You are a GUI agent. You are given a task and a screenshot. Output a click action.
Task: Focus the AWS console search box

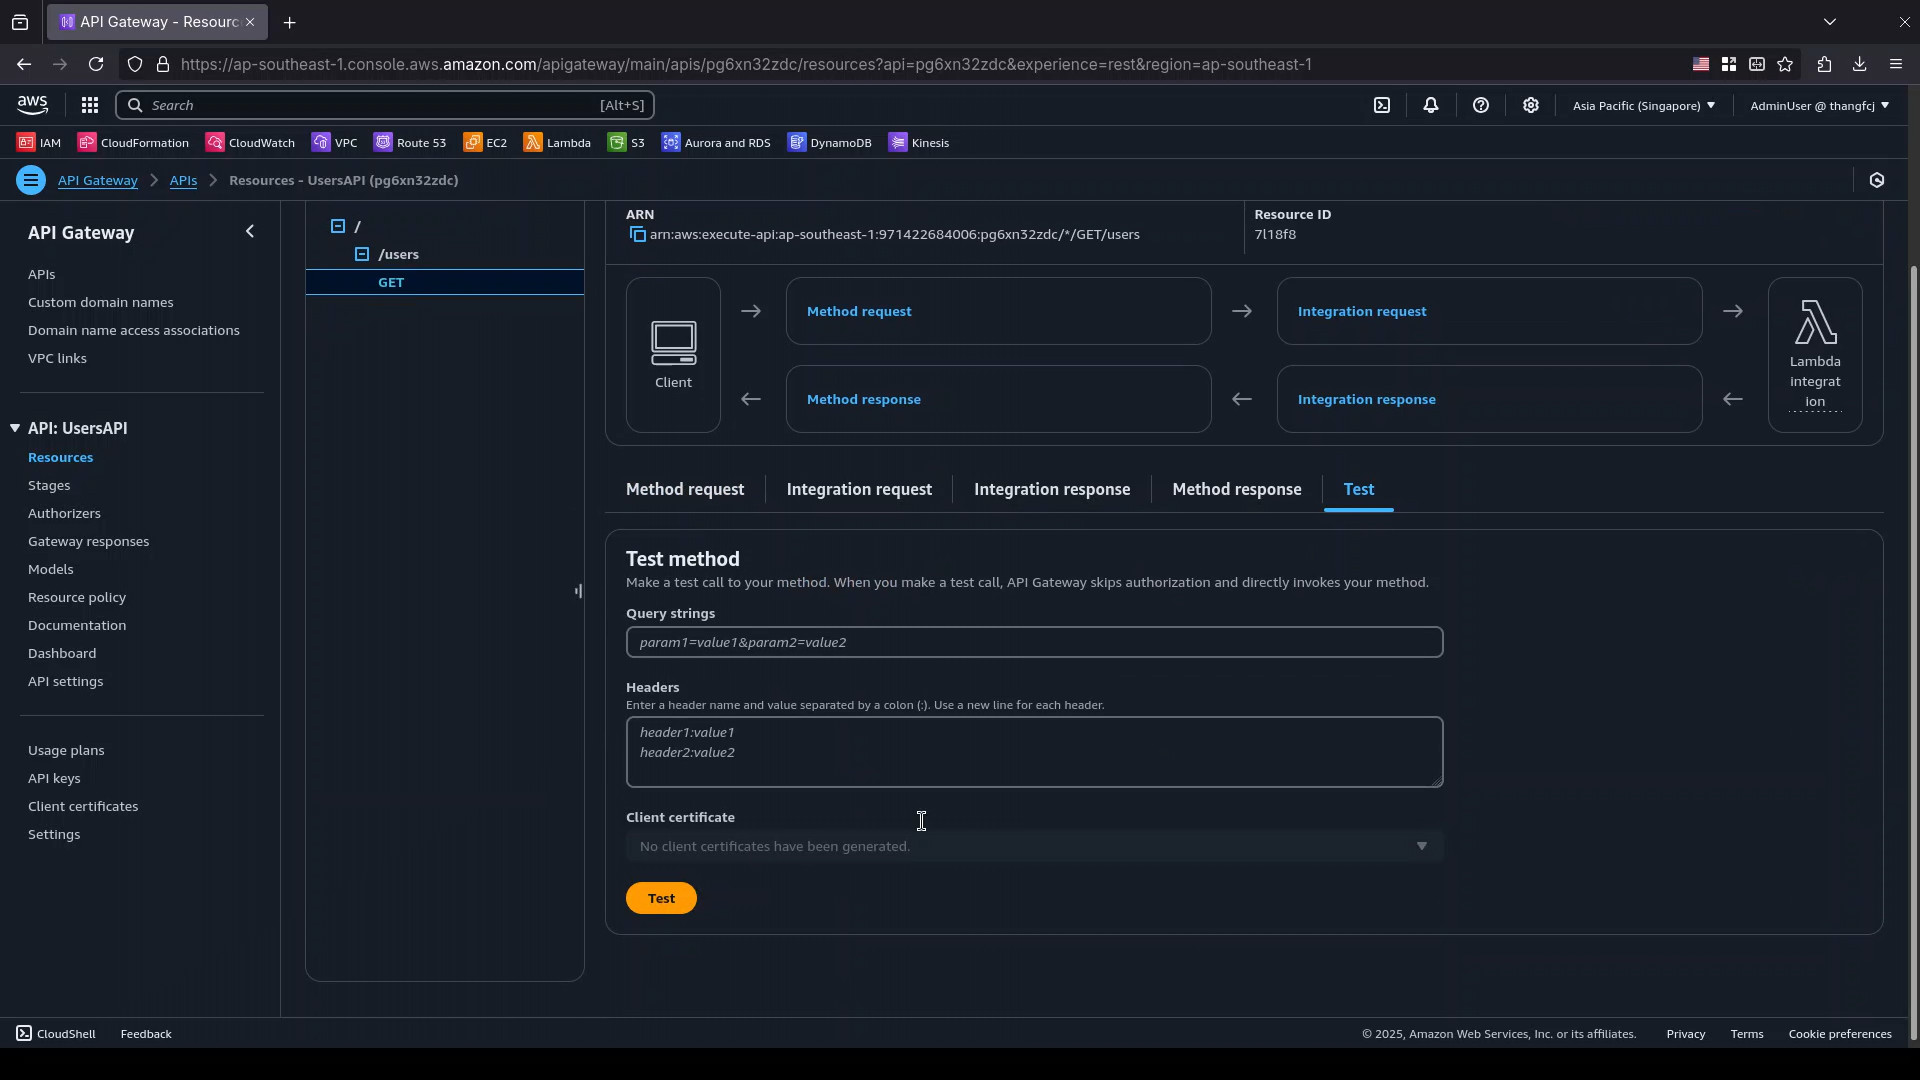[x=385, y=105]
